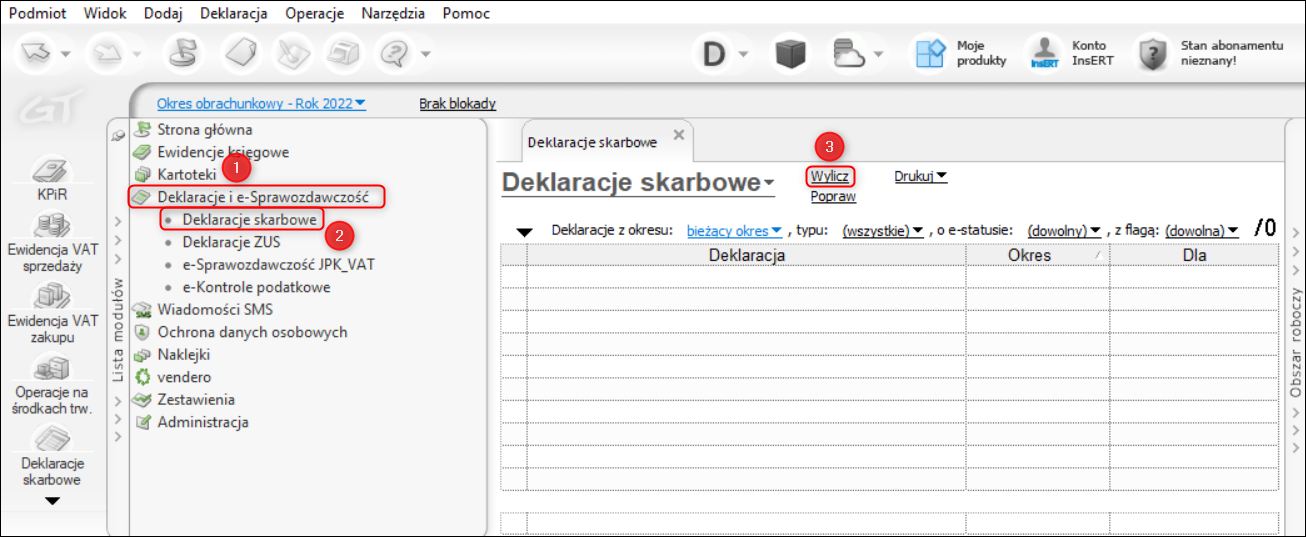1306x537 pixels.
Task: Select Zestawienia module
Action: 196,399
